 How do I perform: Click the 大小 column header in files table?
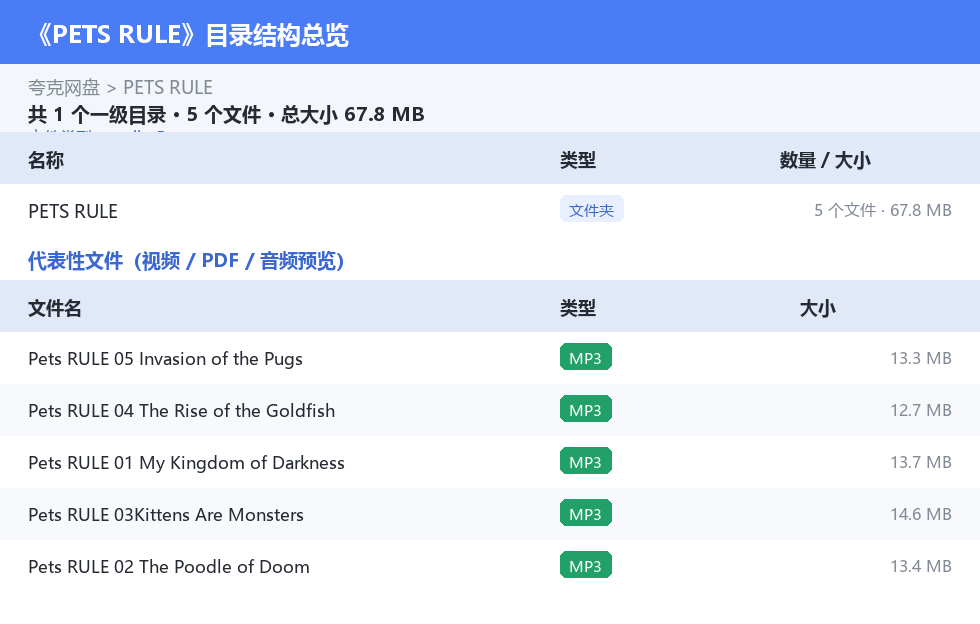[817, 308]
